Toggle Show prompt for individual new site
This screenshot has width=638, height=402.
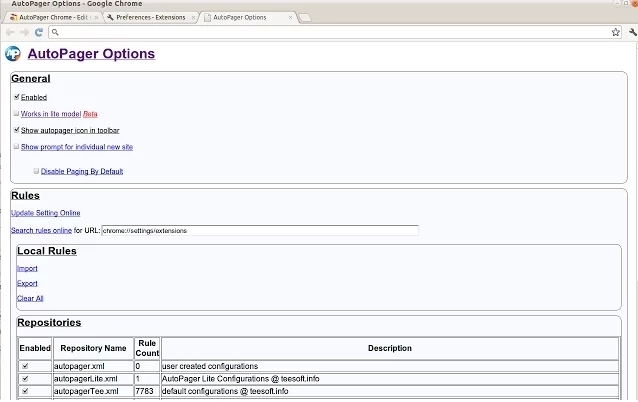point(16,146)
